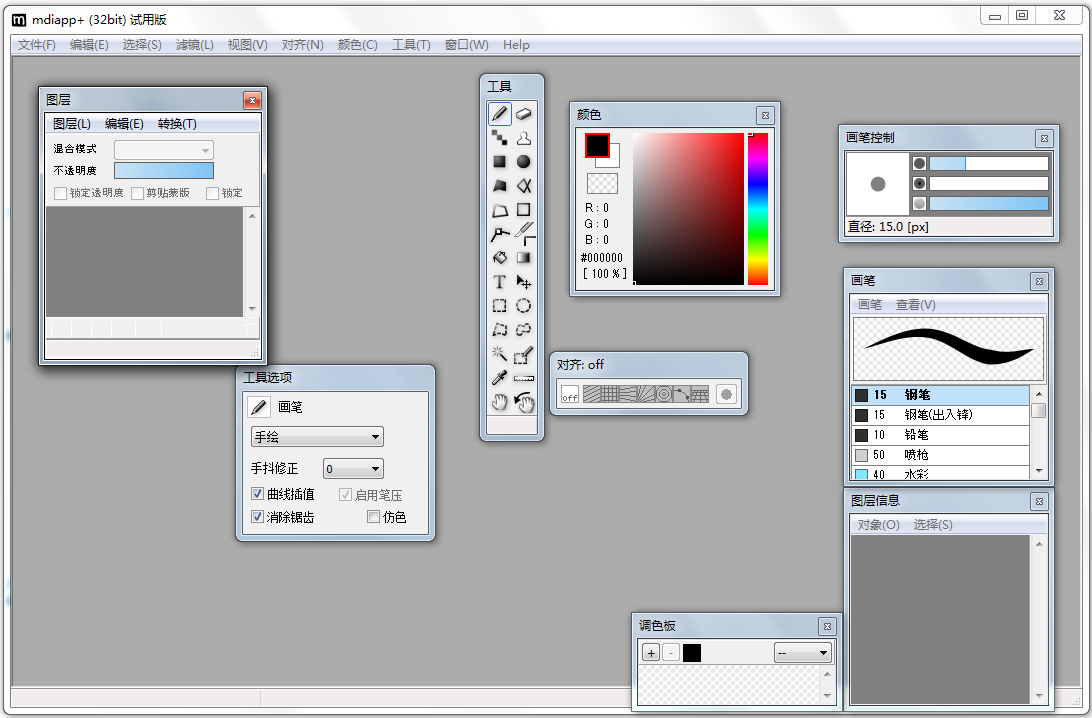This screenshot has height=718, width=1092.
Task: Pick the selection pen tool
Action: pos(524,355)
